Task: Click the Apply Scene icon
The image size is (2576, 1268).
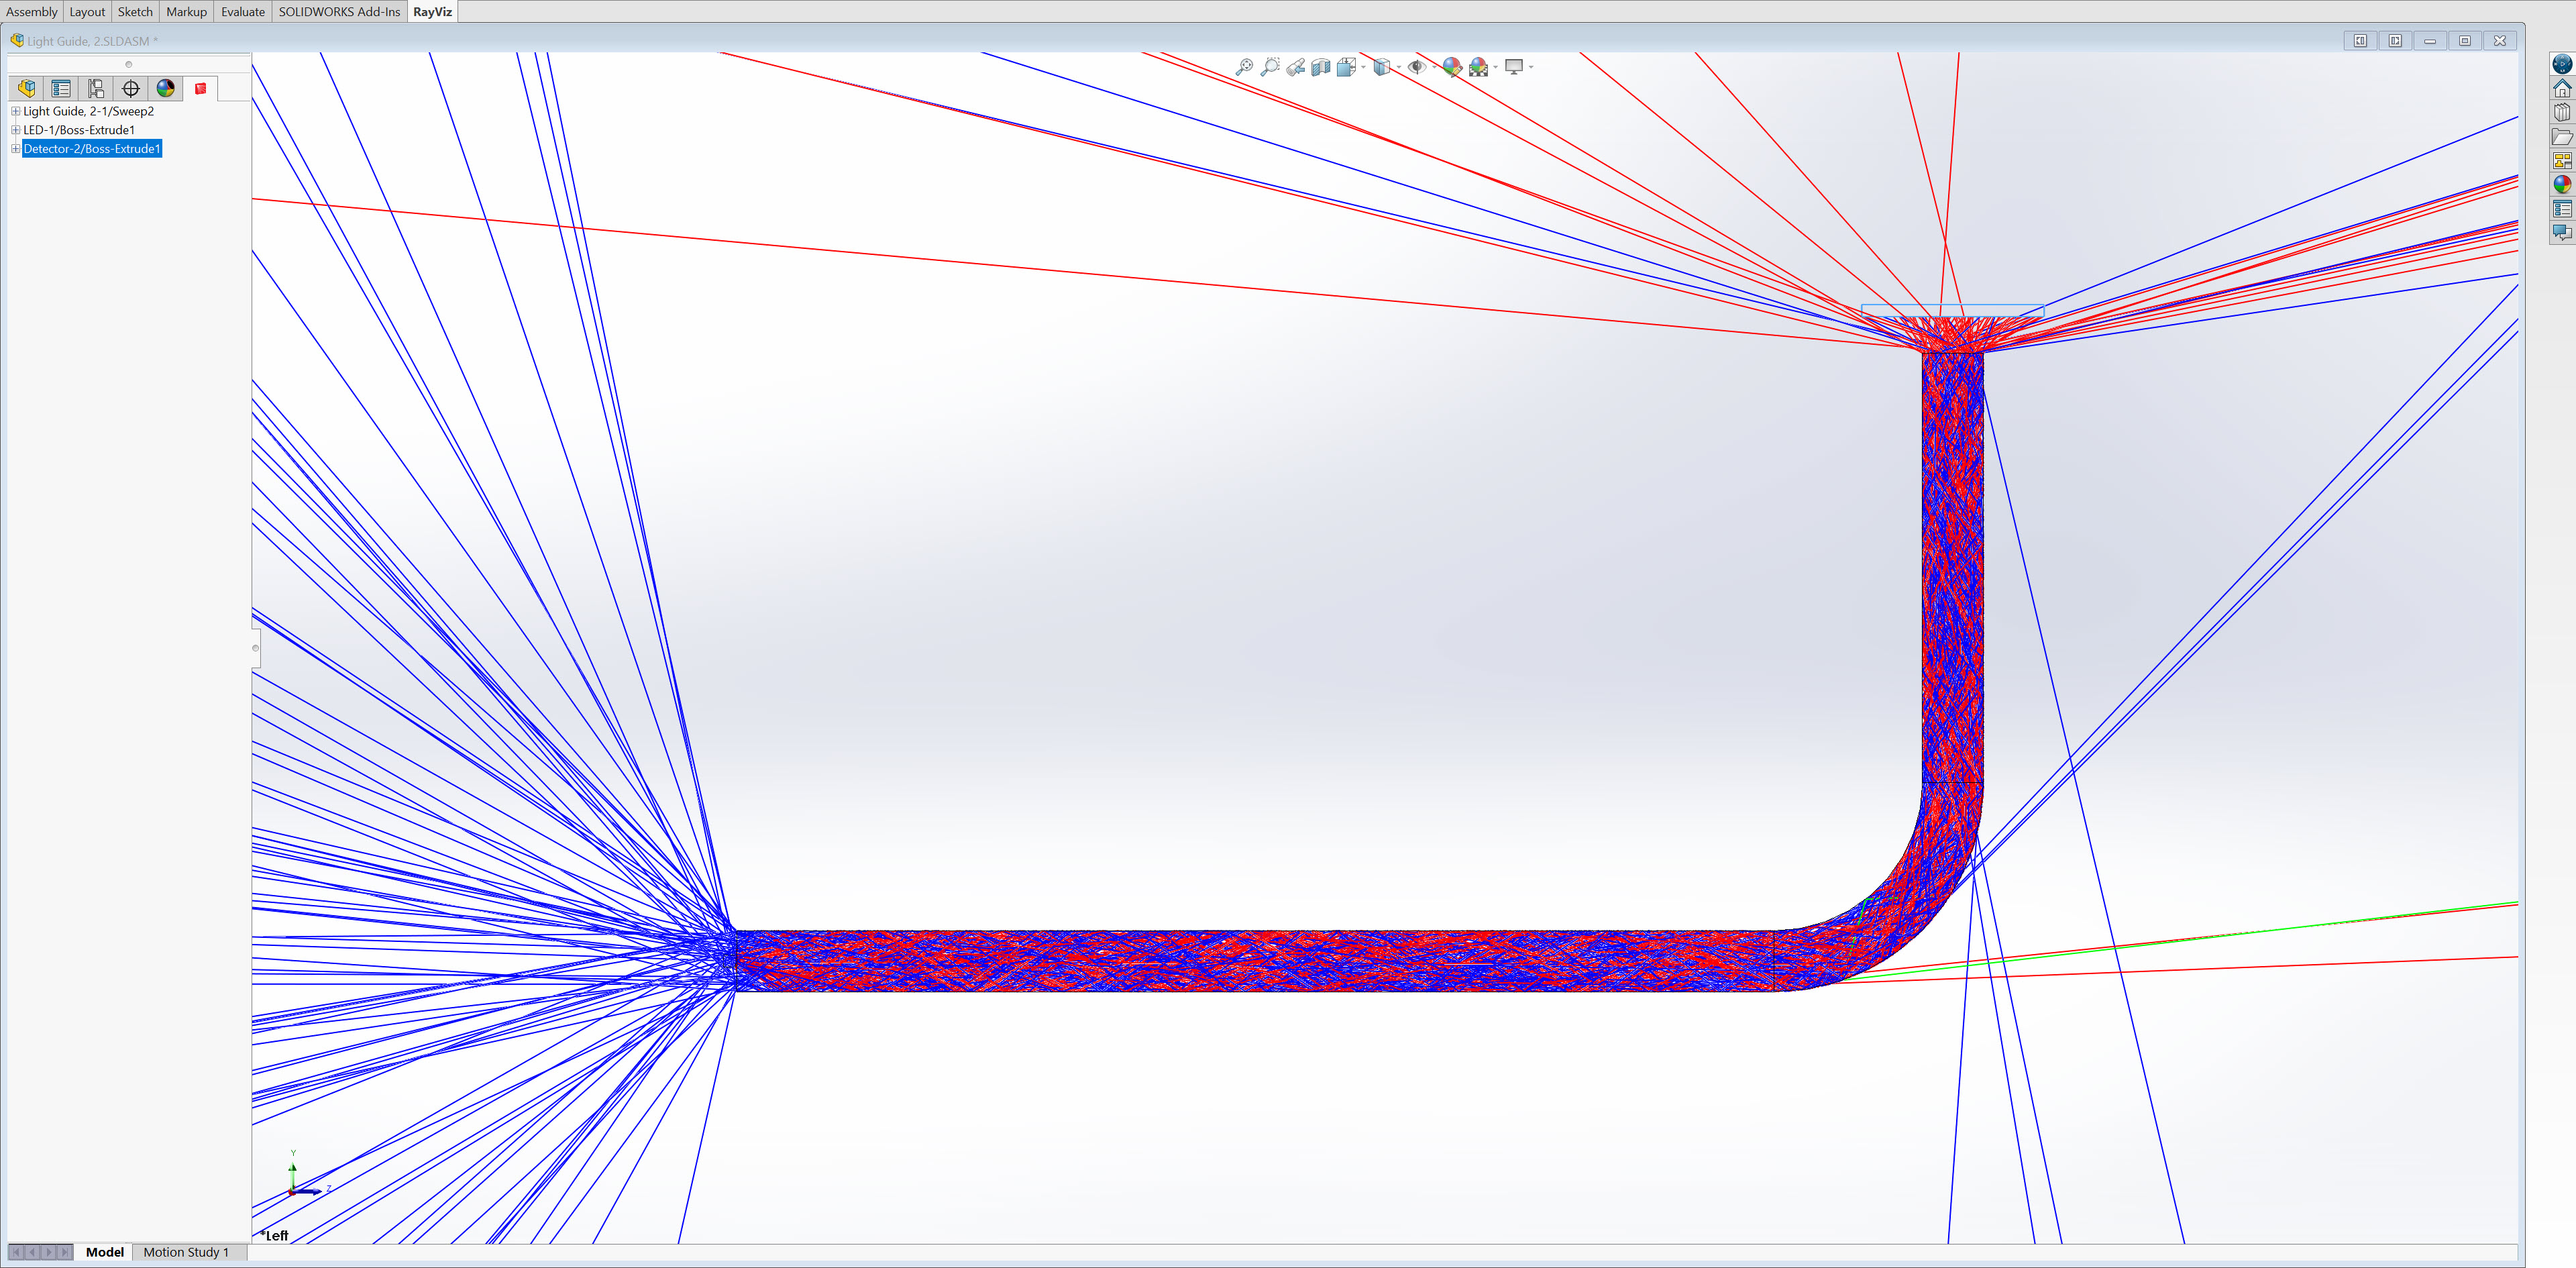Action: [x=1478, y=67]
